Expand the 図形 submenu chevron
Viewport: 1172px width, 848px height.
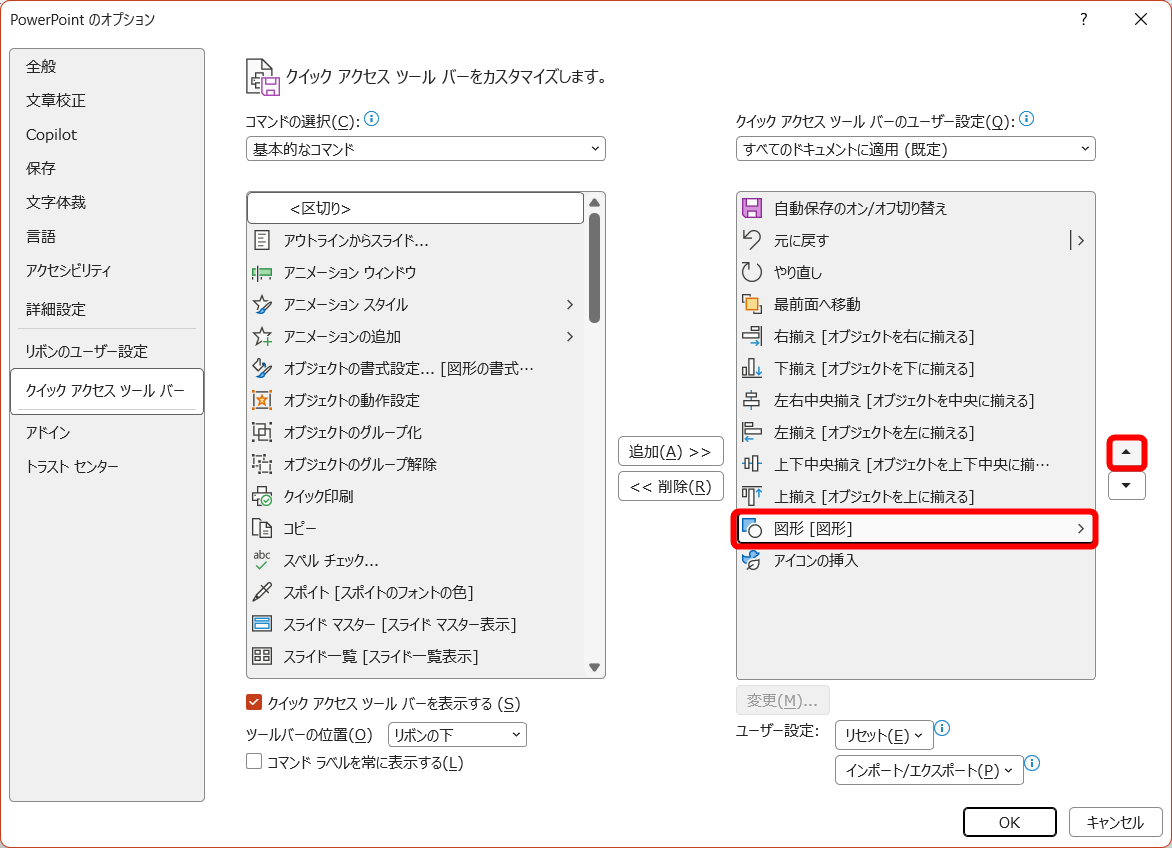tap(1080, 528)
